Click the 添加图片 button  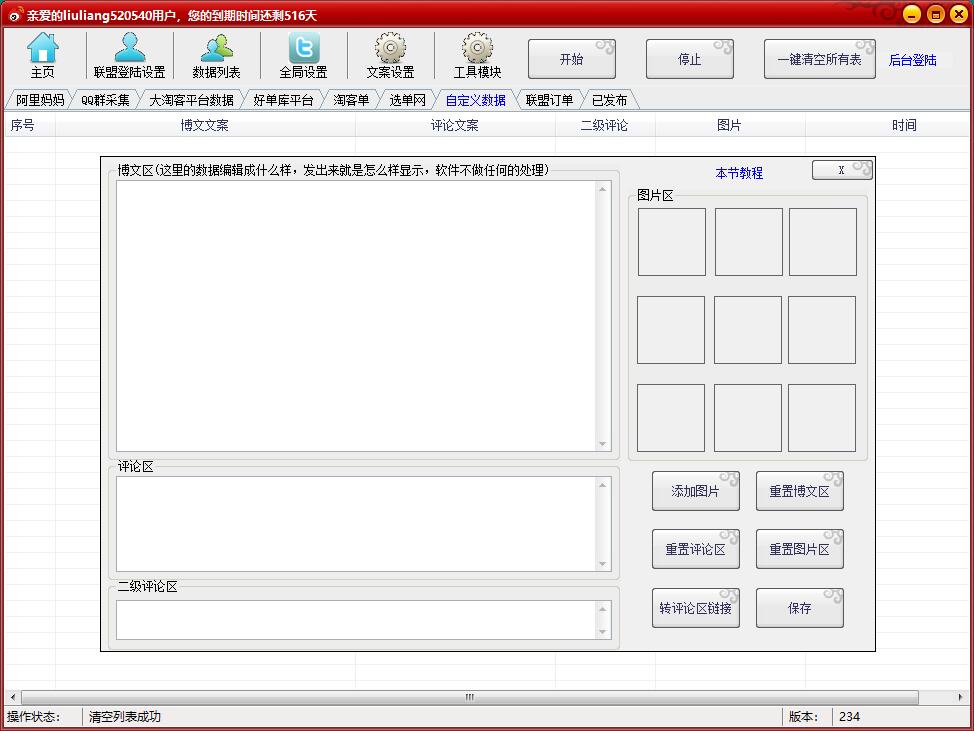tap(696, 491)
